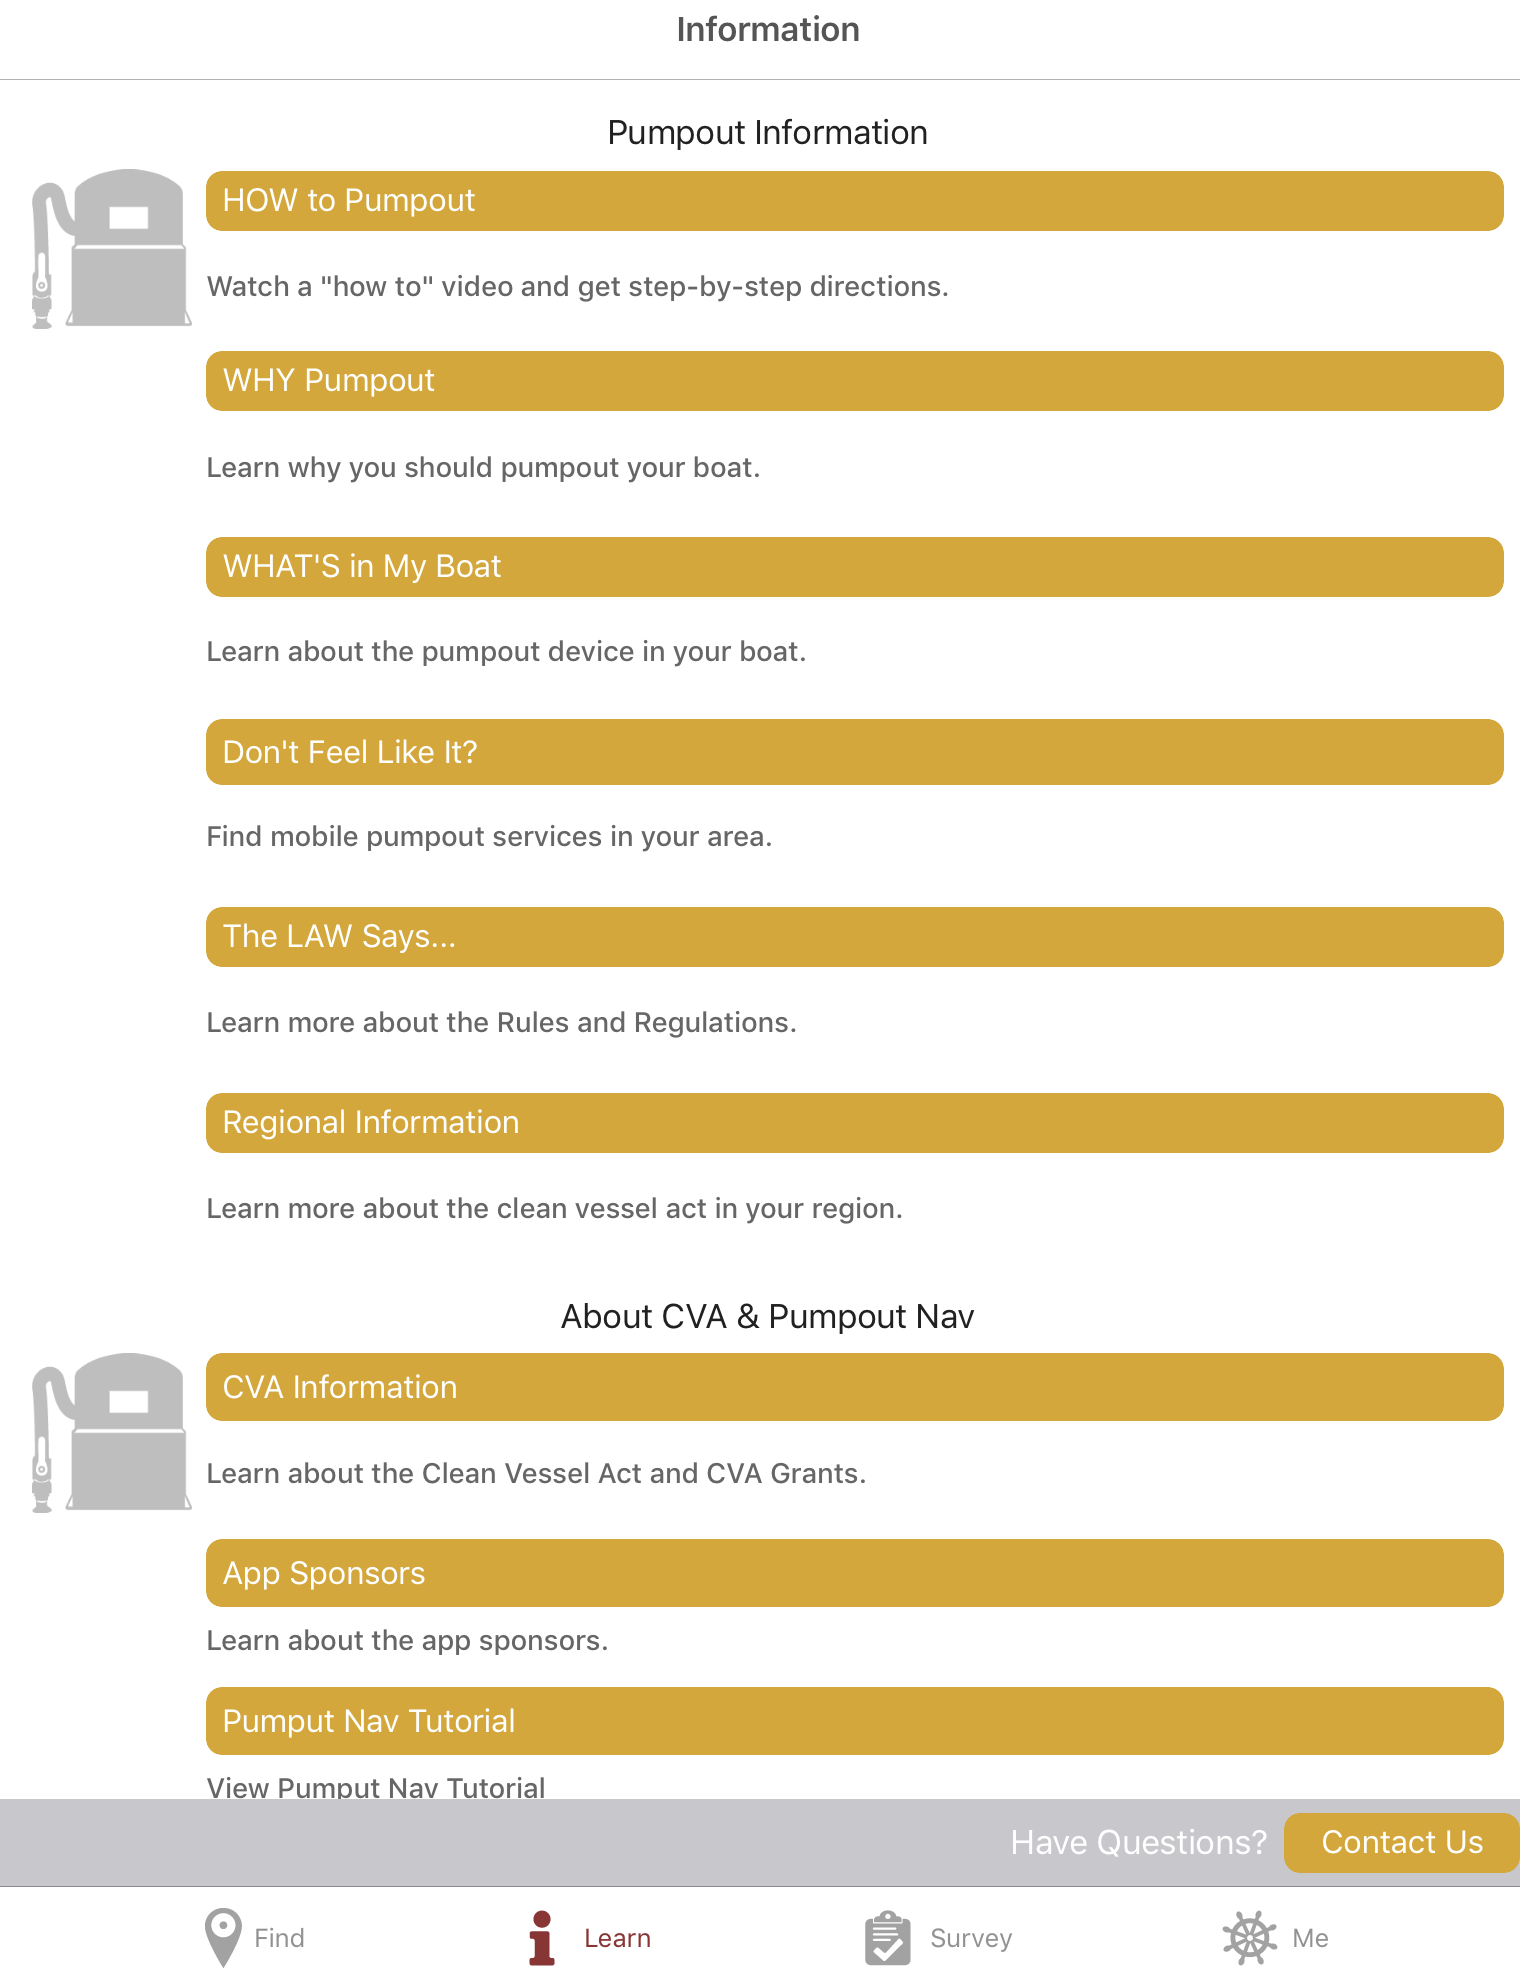
Task: View The LAW Says... section
Action: point(854,937)
